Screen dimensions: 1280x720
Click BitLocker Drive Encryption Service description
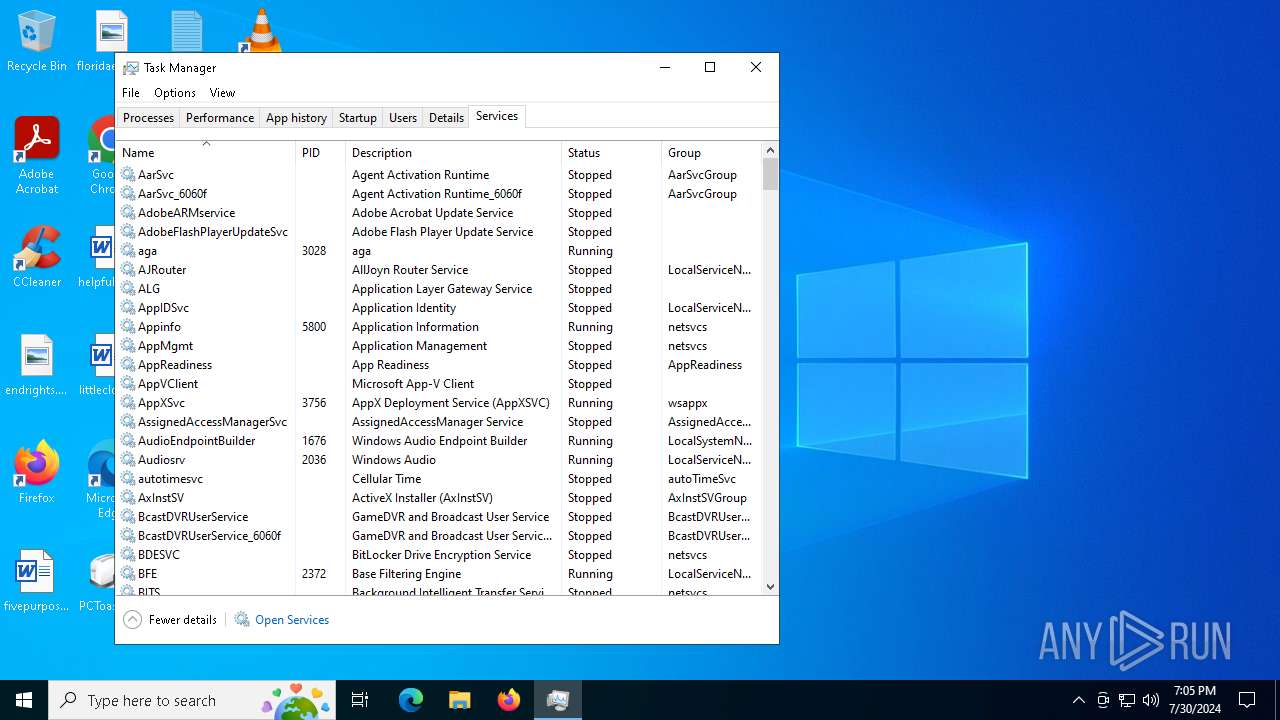(x=441, y=555)
